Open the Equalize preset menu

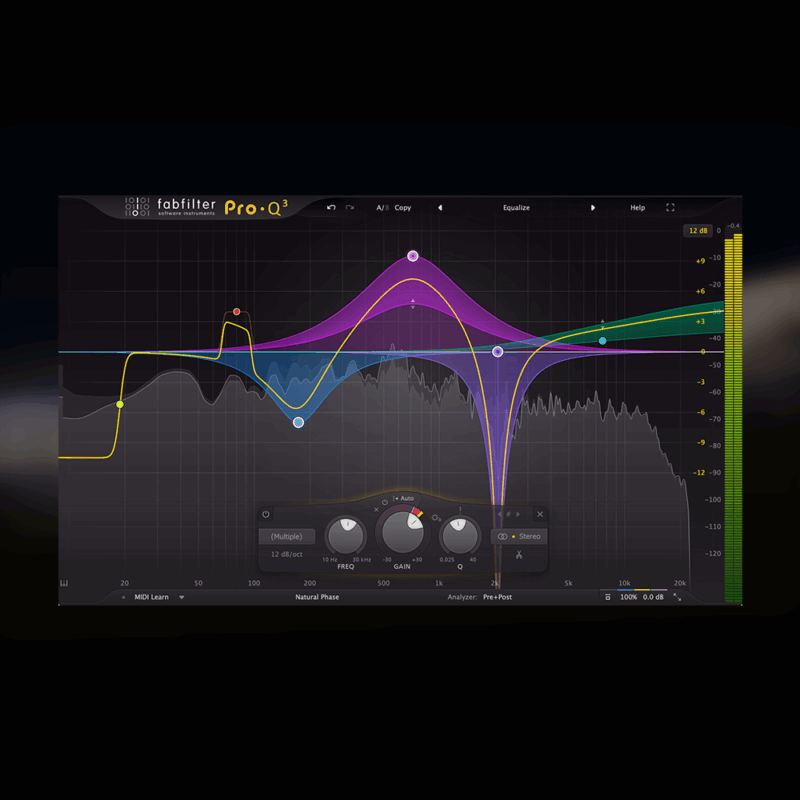pos(516,208)
